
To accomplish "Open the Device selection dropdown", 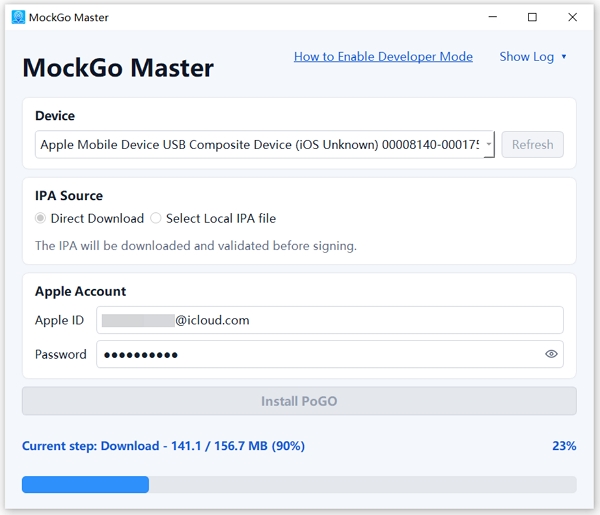I will pyautogui.click(x=265, y=144).
